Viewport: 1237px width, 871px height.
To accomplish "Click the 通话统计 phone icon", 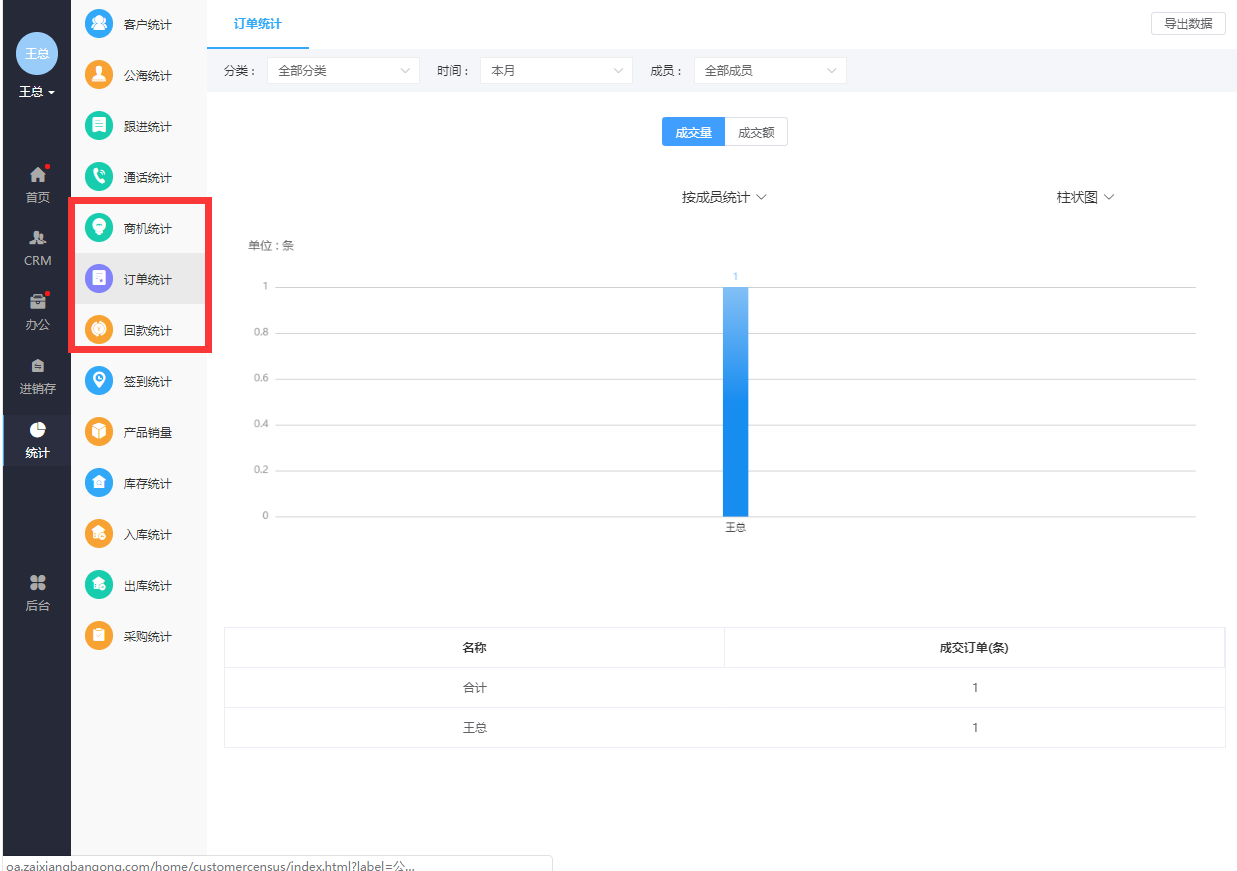I will [x=99, y=177].
